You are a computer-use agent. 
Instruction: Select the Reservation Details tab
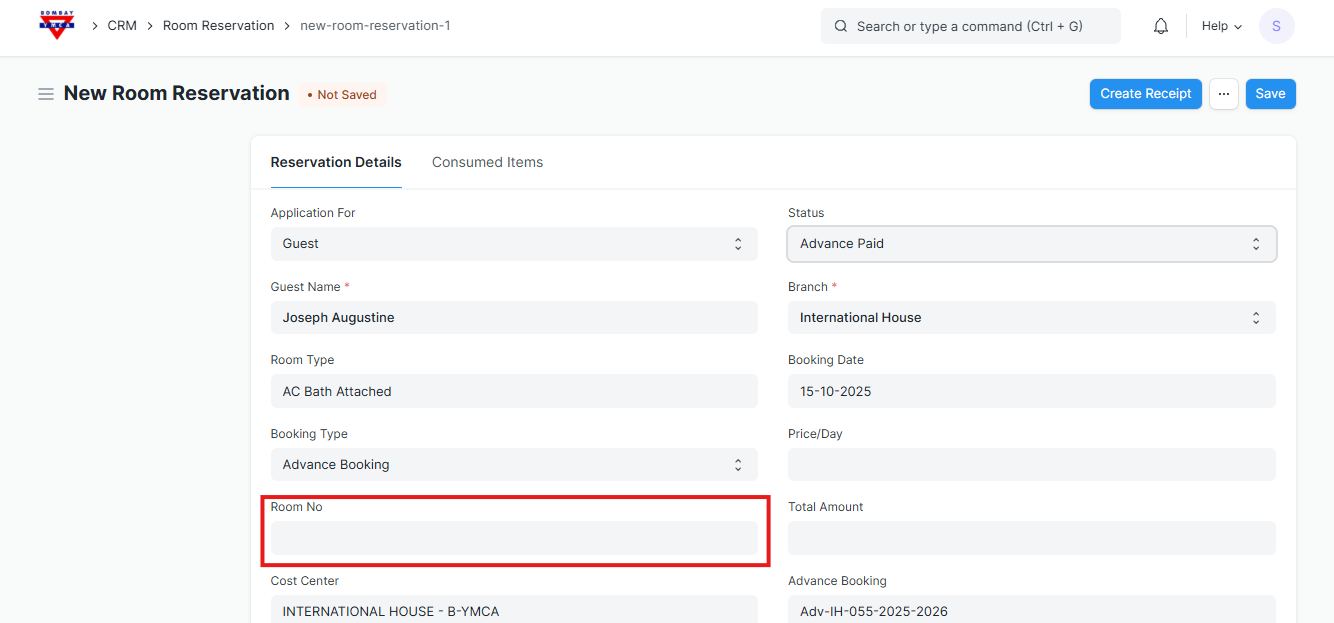pyautogui.click(x=336, y=162)
